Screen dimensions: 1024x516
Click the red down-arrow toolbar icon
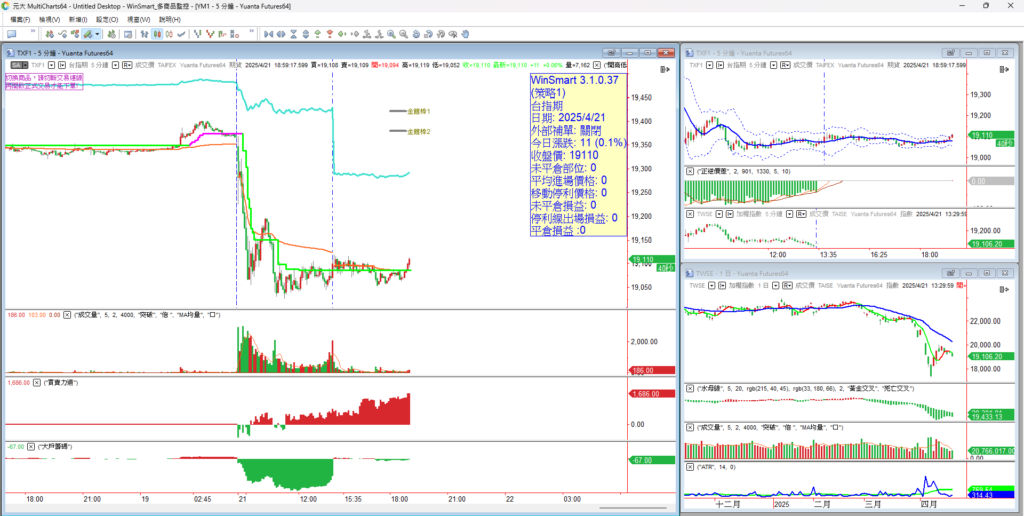330,33
